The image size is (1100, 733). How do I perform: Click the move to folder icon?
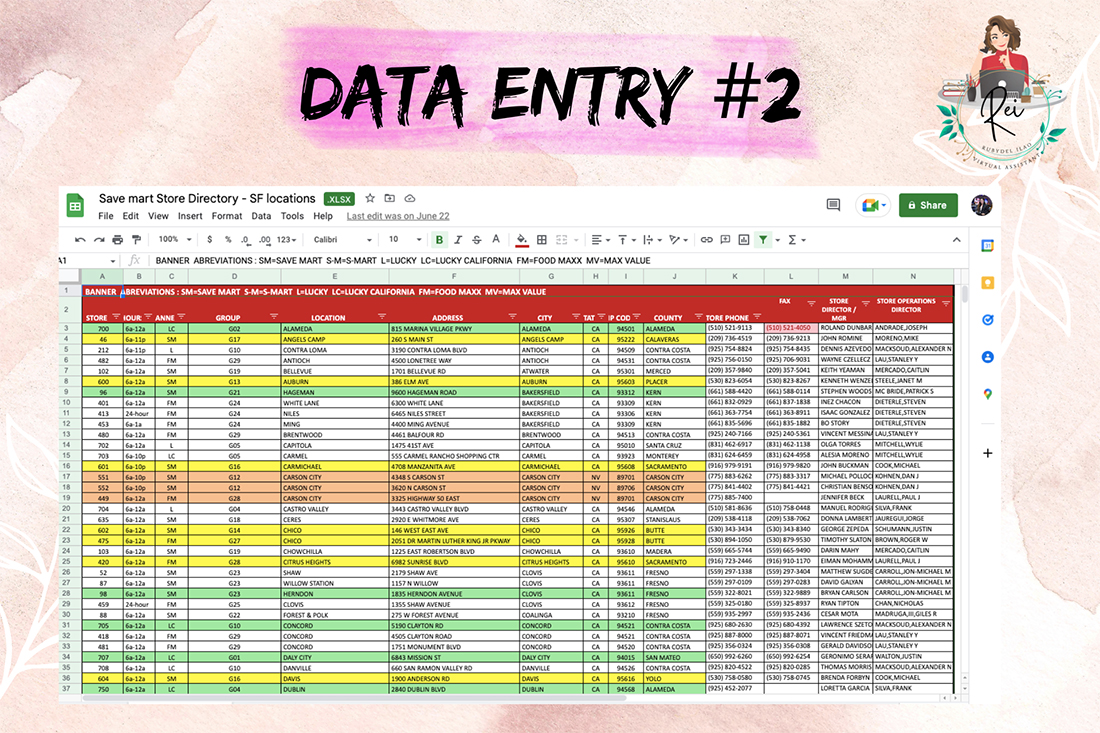pos(390,199)
